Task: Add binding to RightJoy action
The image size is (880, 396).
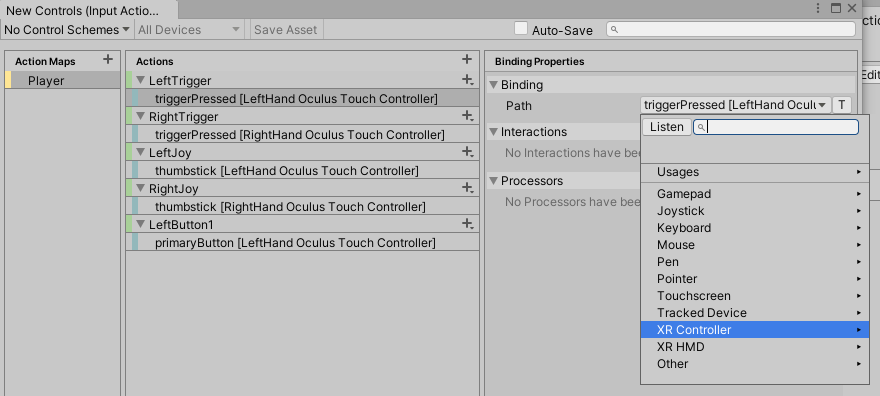Action: point(468,188)
